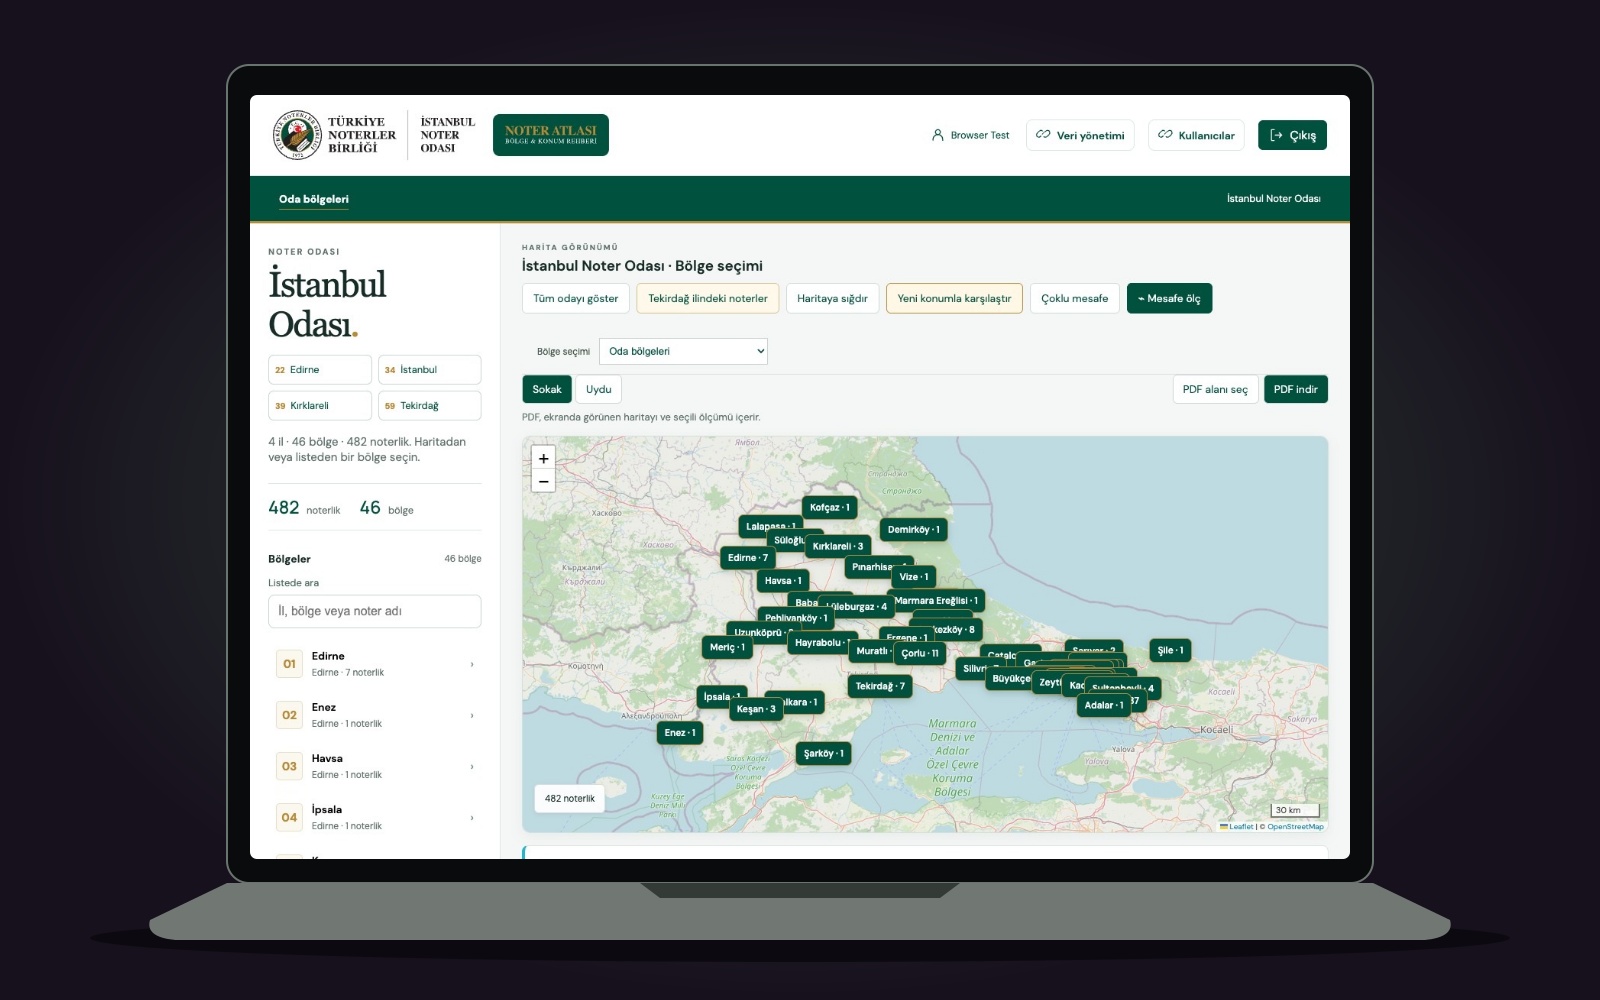Select the Oda bölgeleri tab

[x=314, y=199]
